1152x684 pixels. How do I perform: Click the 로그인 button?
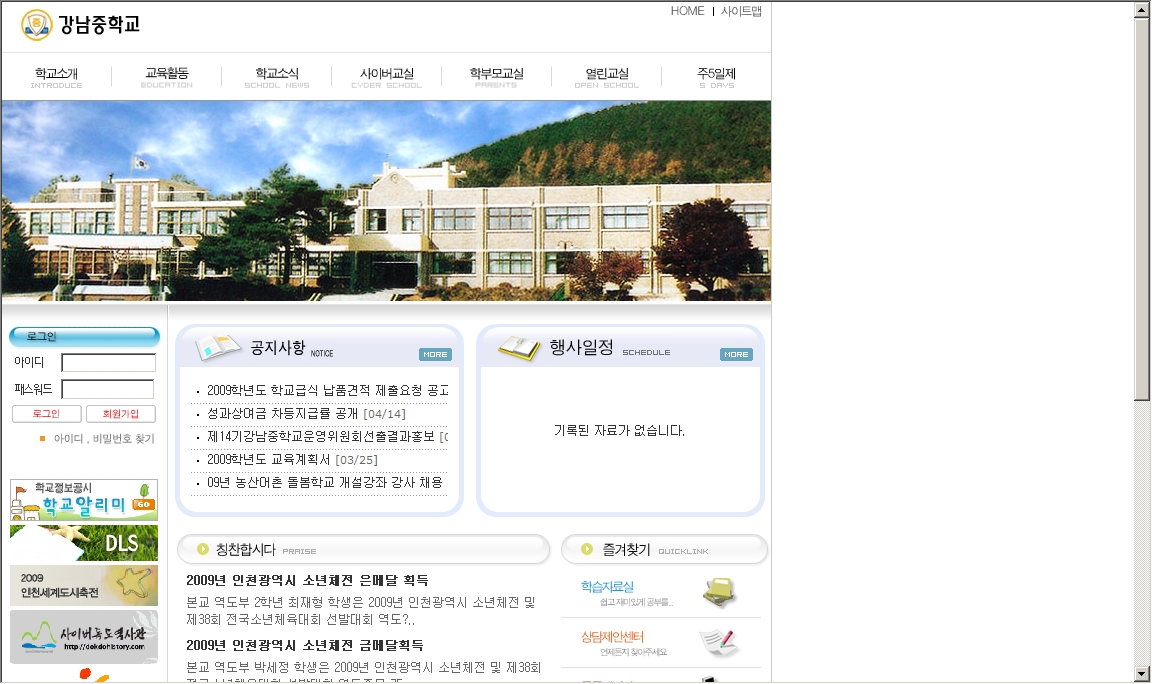46,414
